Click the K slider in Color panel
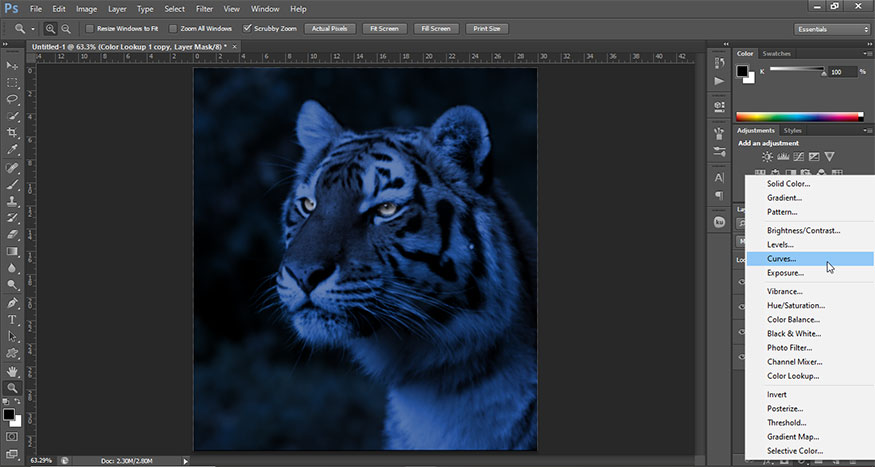 (x=797, y=69)
